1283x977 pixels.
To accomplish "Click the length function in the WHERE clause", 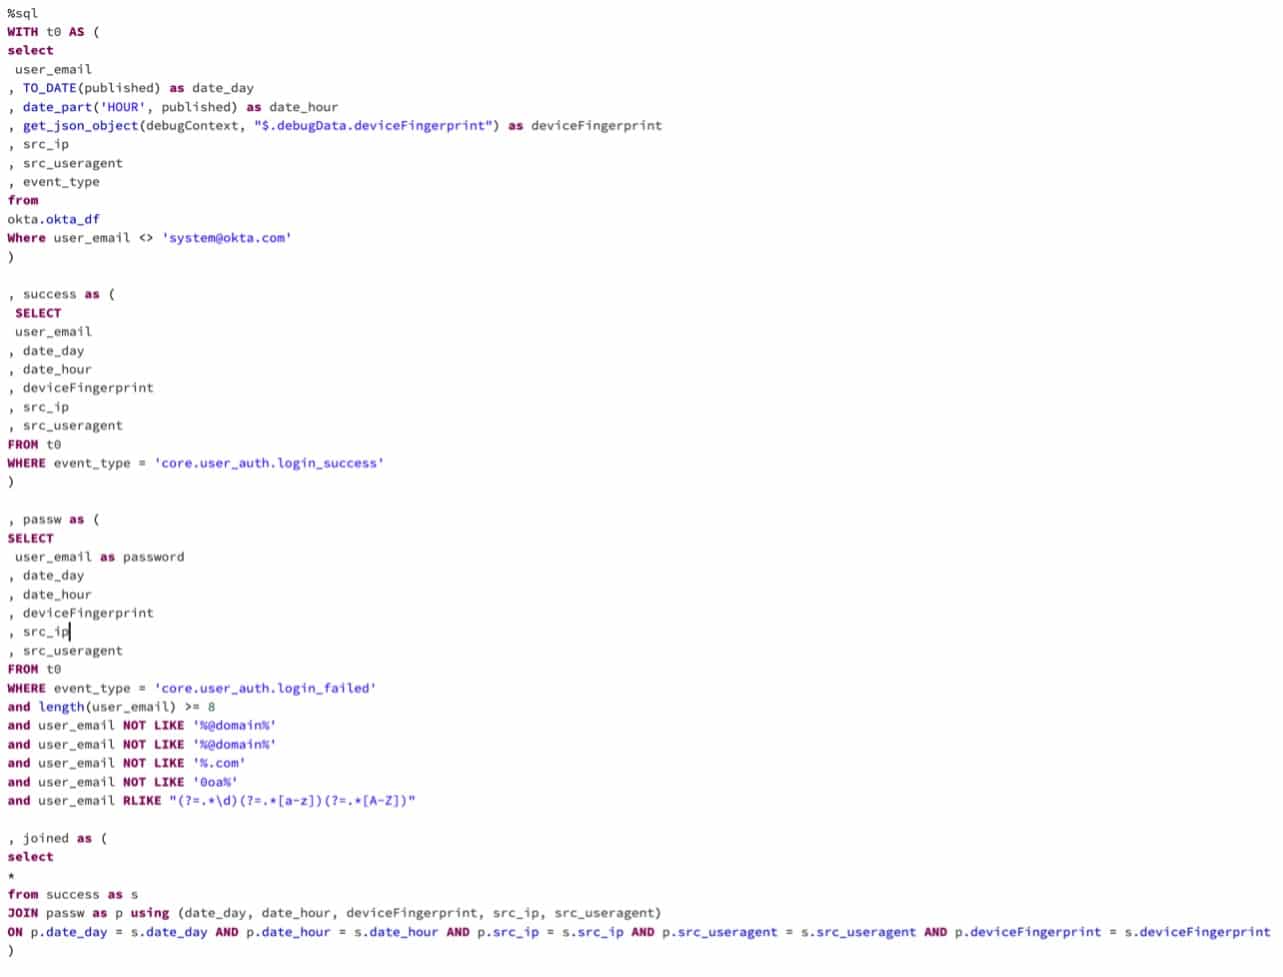I will click(61, 707).
